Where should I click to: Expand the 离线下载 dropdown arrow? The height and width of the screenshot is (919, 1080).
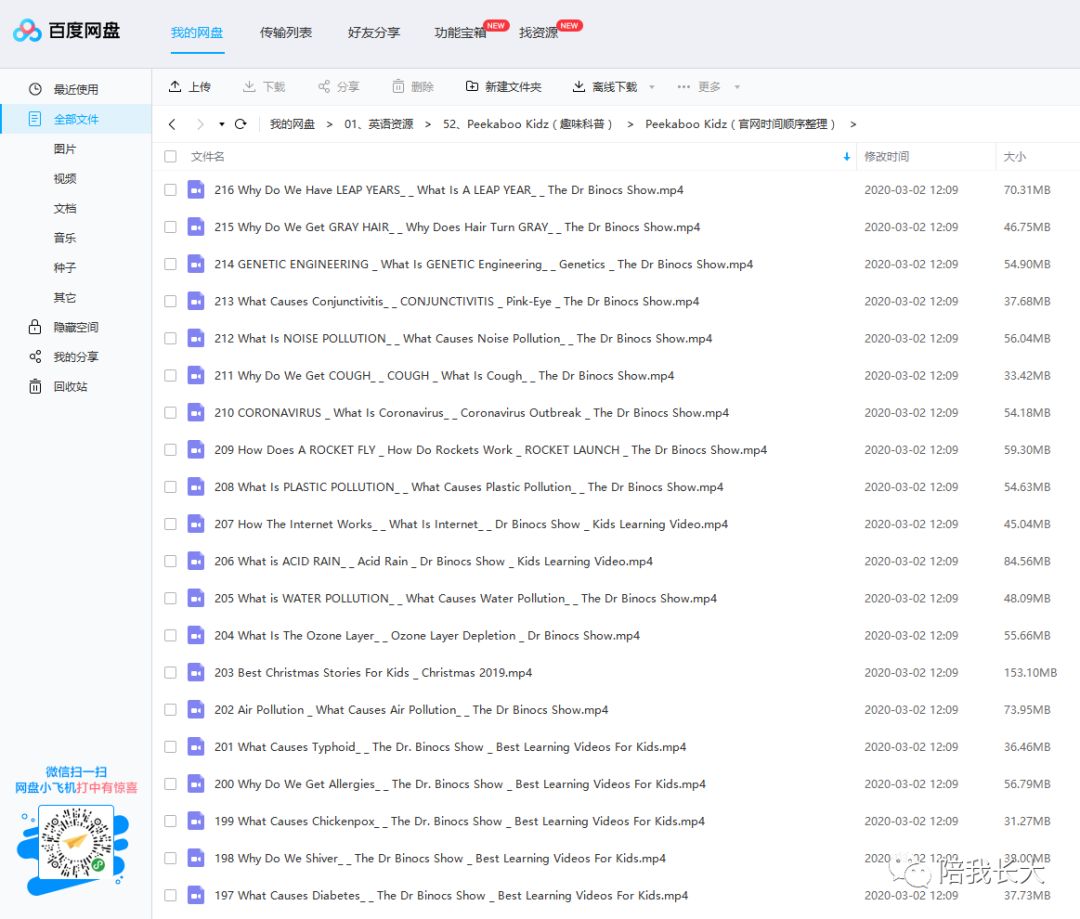click(x=652, y=87)
